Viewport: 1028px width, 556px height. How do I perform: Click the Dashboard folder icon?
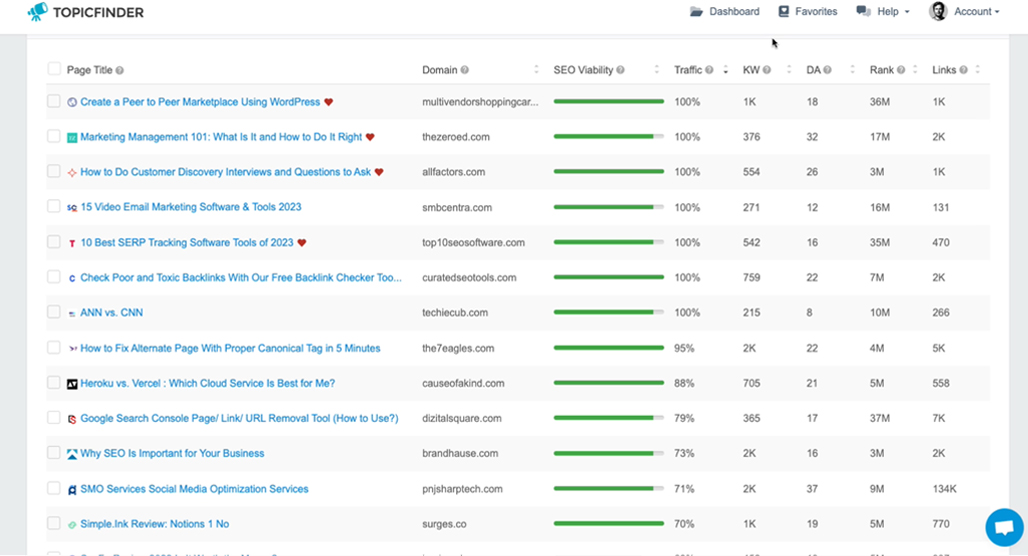tap(696, 11)
